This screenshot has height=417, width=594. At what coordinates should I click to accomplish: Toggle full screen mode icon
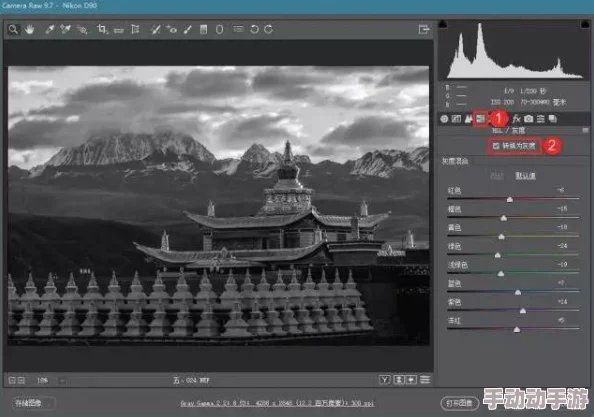pyautogui.click(x=424, y=29)
